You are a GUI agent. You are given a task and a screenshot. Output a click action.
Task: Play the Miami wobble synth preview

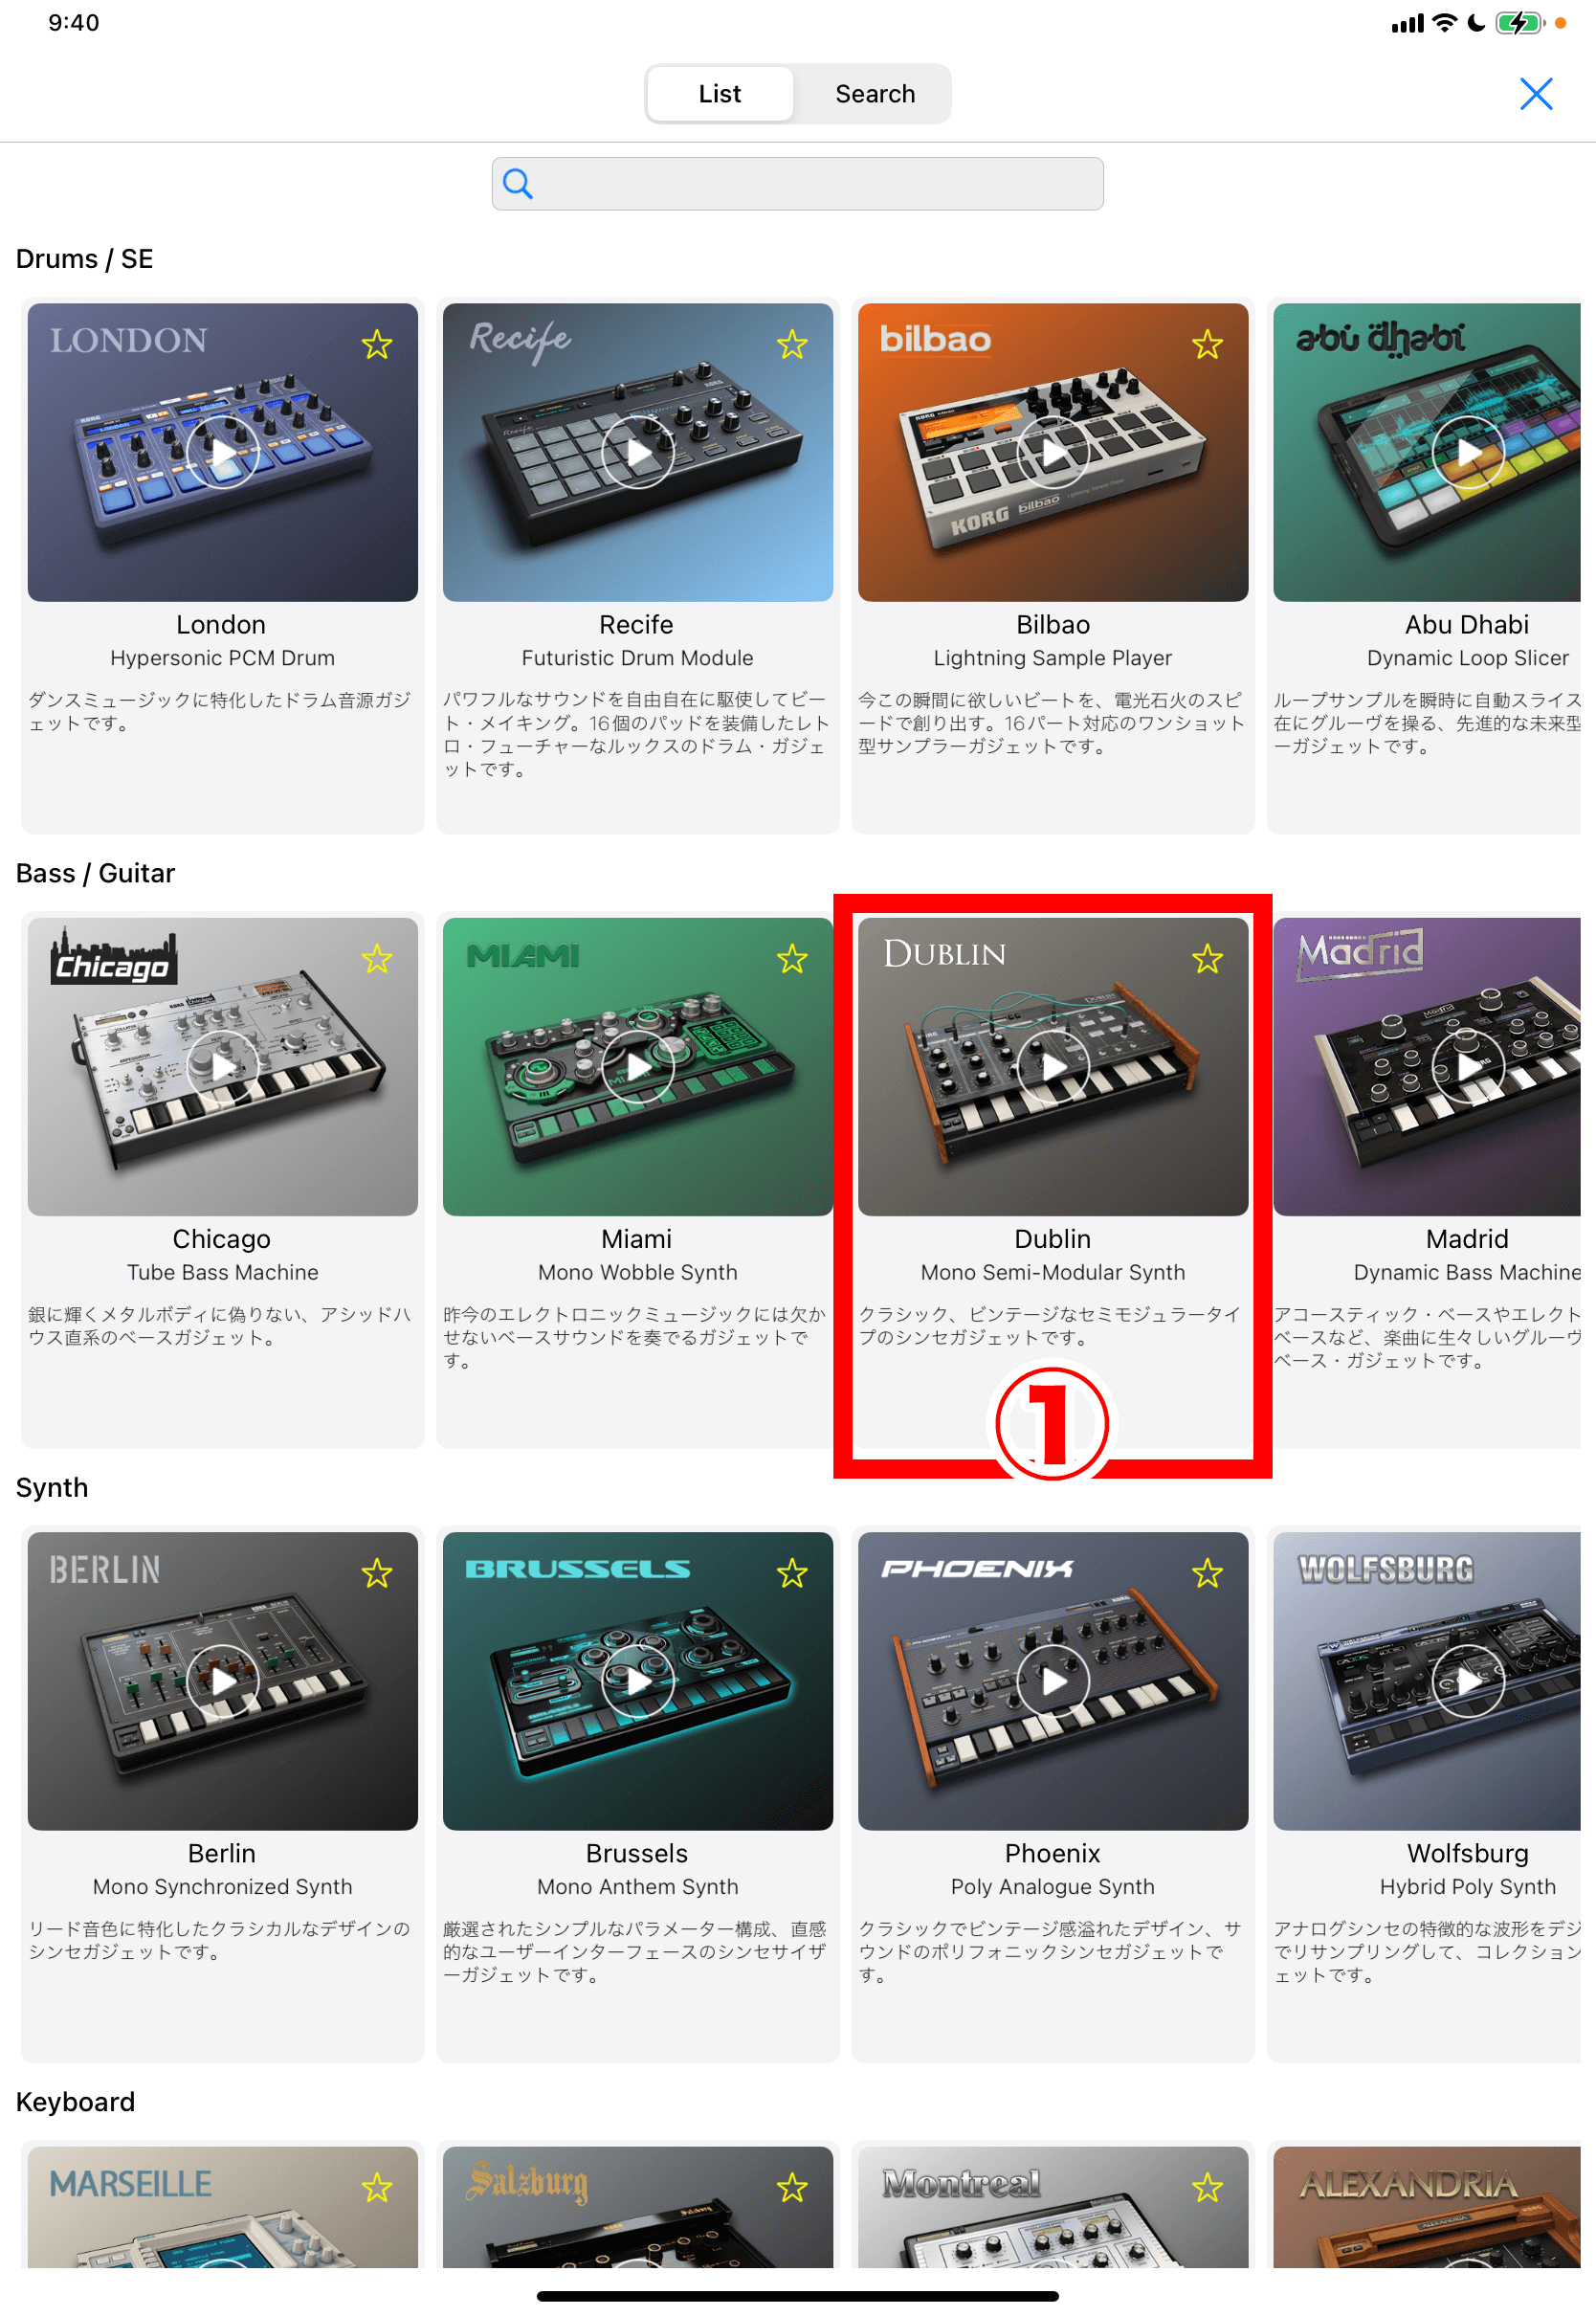point(638,1067)
